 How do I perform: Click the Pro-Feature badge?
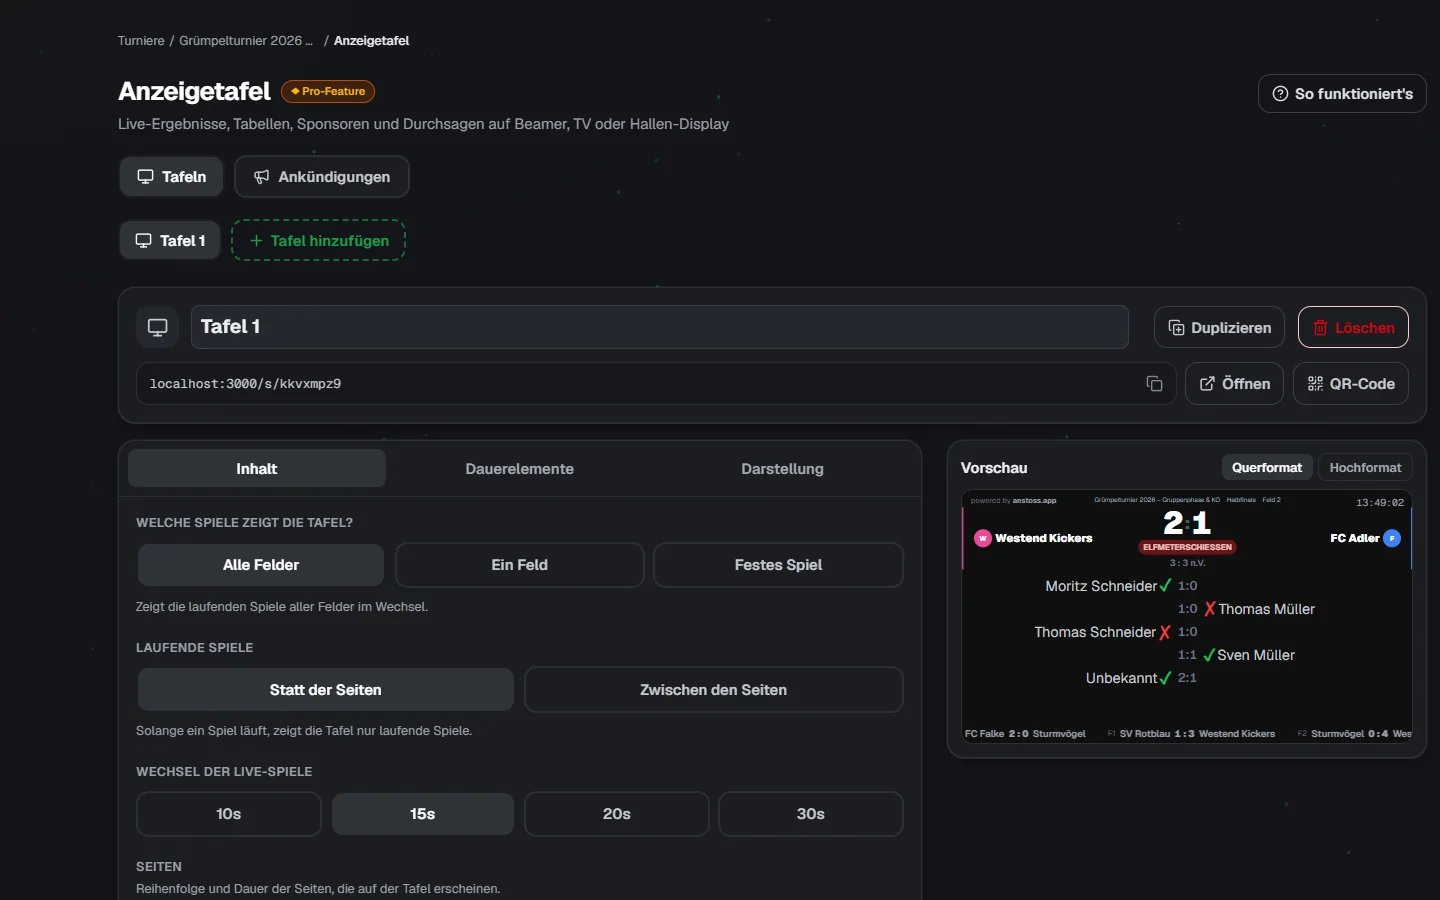(328, 91)
